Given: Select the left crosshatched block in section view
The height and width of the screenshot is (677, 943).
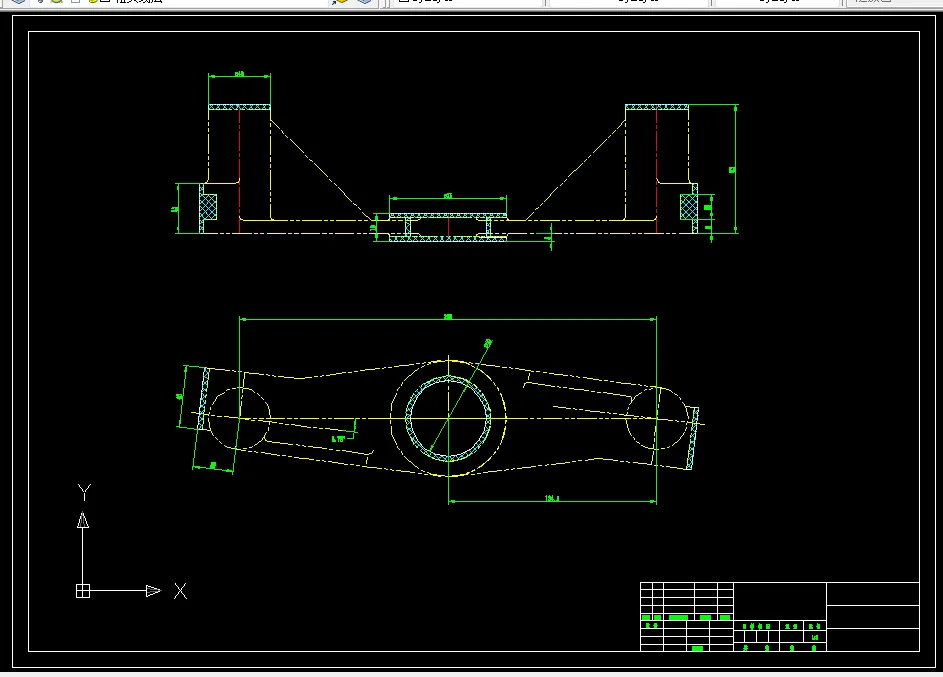Looking at the screenshot, I should click(208, 206).
